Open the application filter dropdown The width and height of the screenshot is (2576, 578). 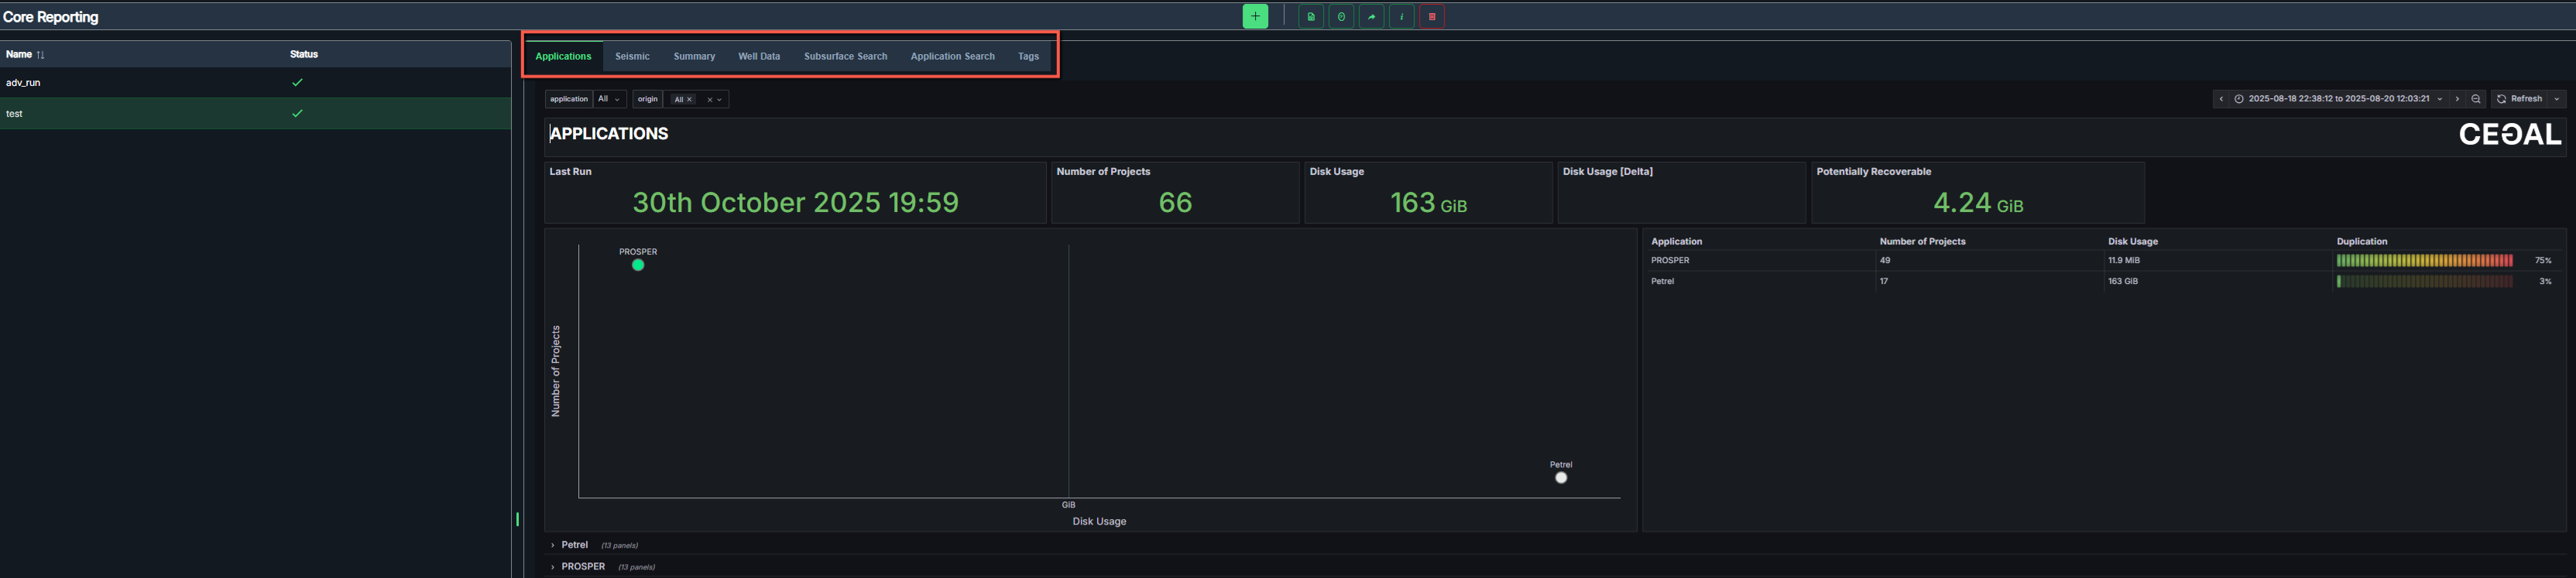tap(609, 99)
